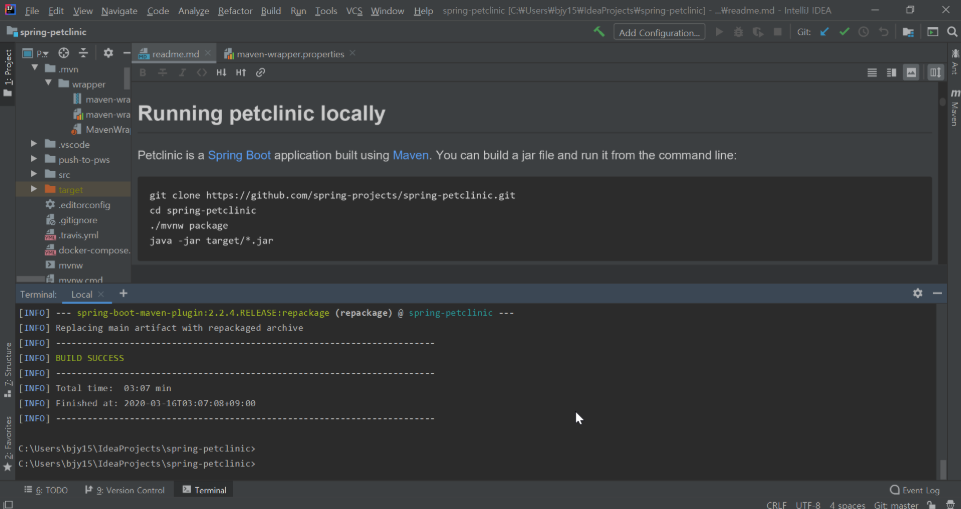Viewport: 961px width, 509px height.
Task: Click the locate/scroll-from-source target icon in Project panel
Action: click(64, 53)
